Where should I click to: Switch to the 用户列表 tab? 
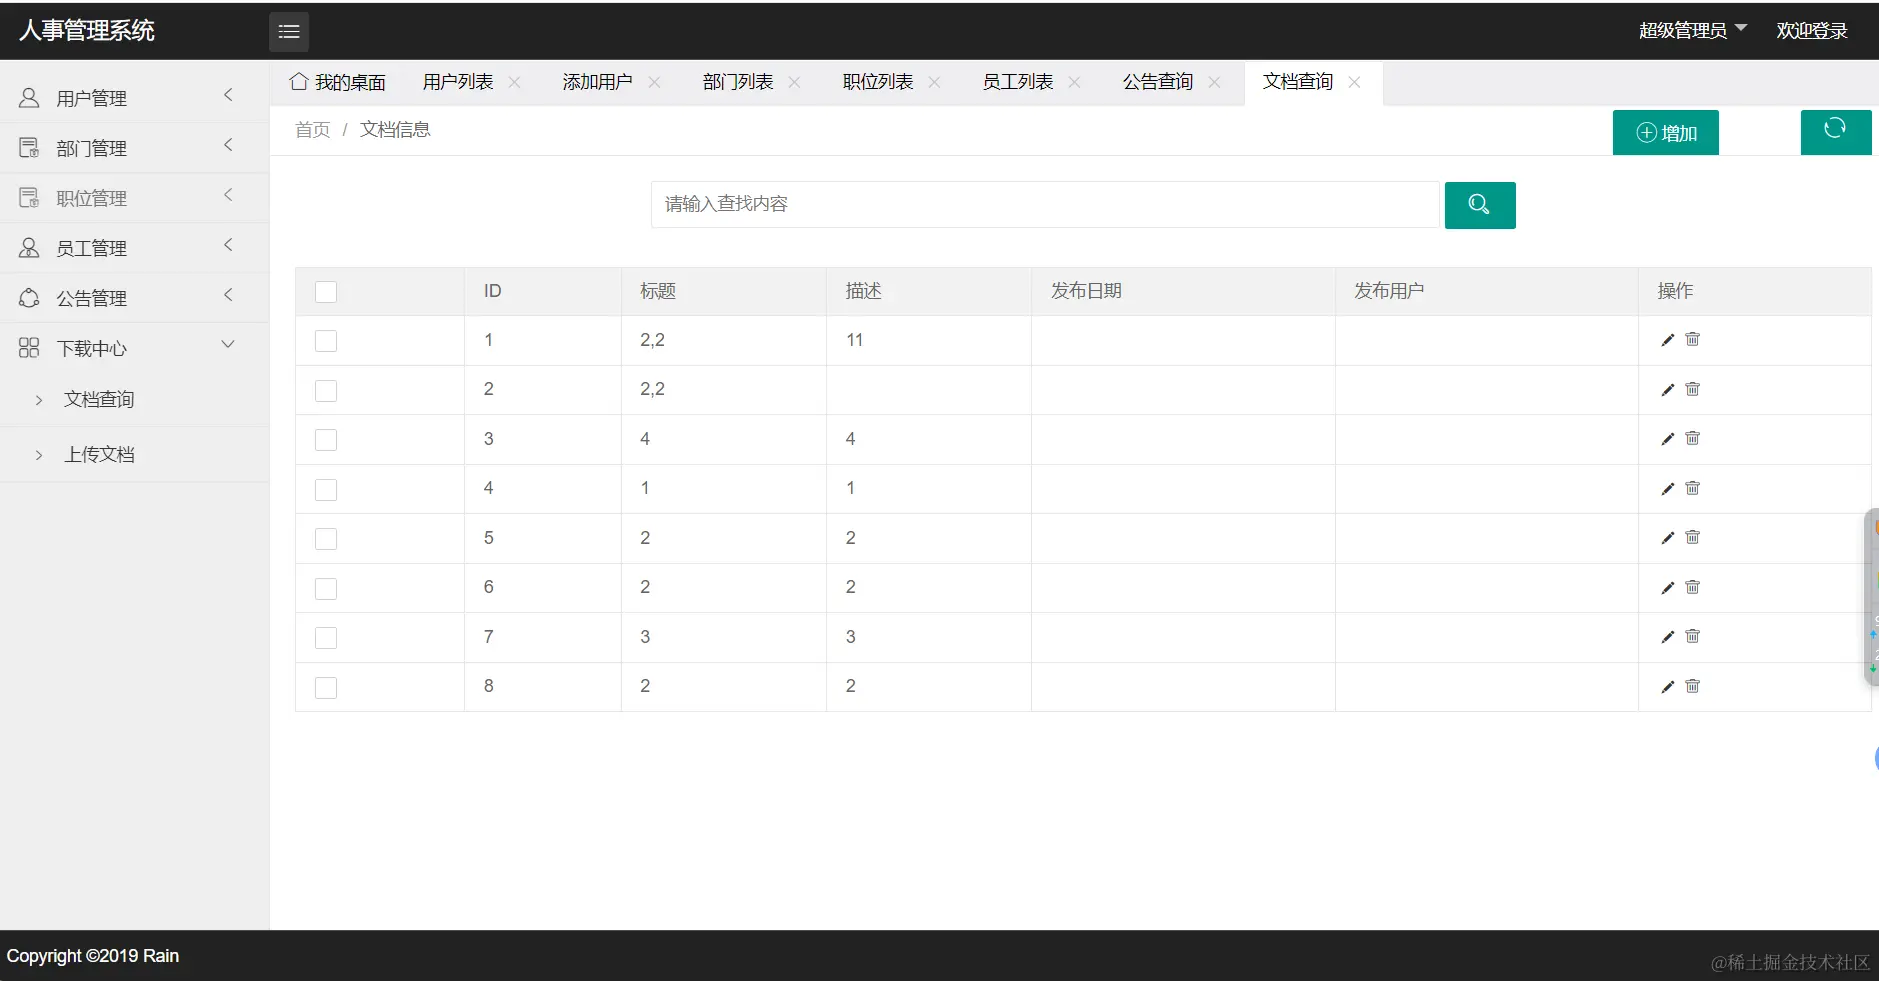click(x=458, y=82)
